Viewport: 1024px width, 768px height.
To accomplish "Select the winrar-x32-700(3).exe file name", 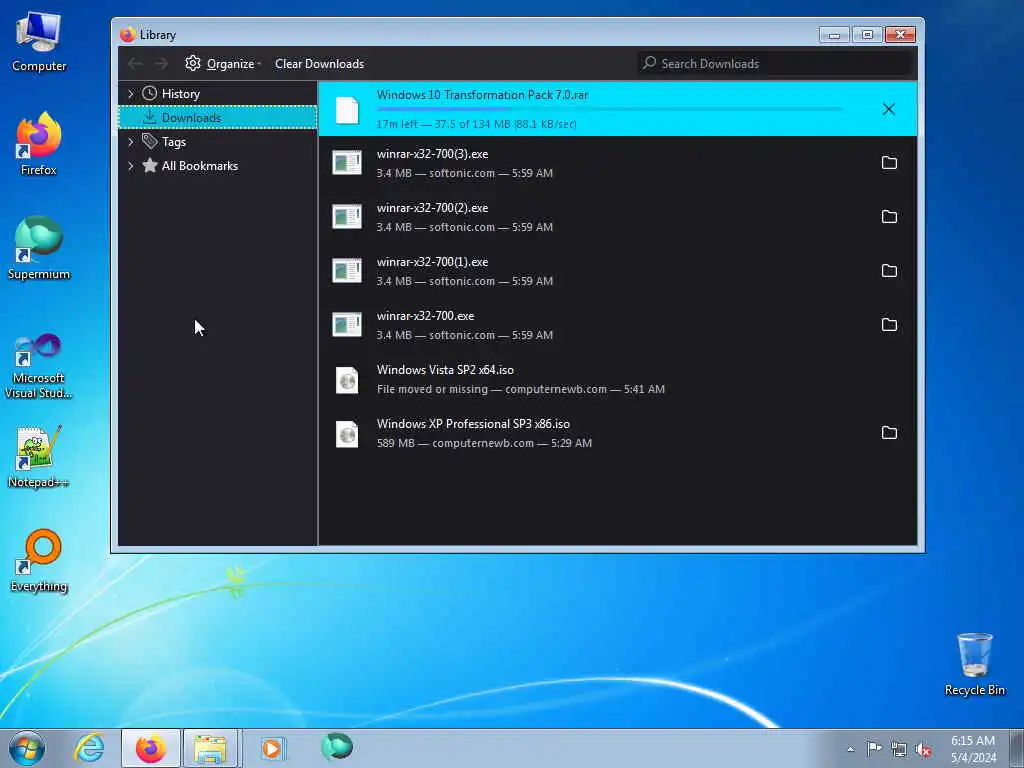I will coord(432,154).
